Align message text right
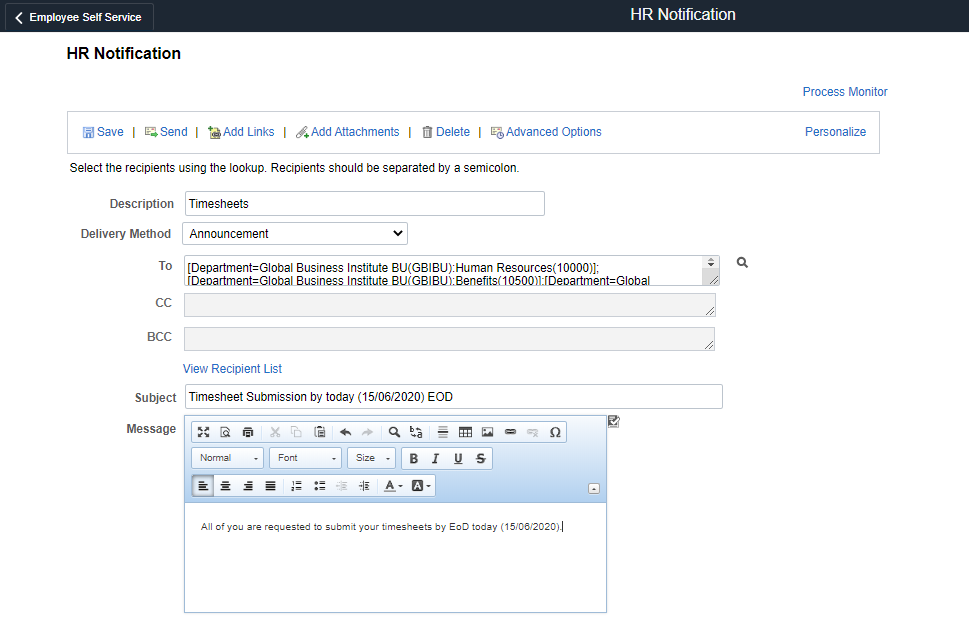The height and width of the screenshot is (628, 969). click(x=248, y=486)
